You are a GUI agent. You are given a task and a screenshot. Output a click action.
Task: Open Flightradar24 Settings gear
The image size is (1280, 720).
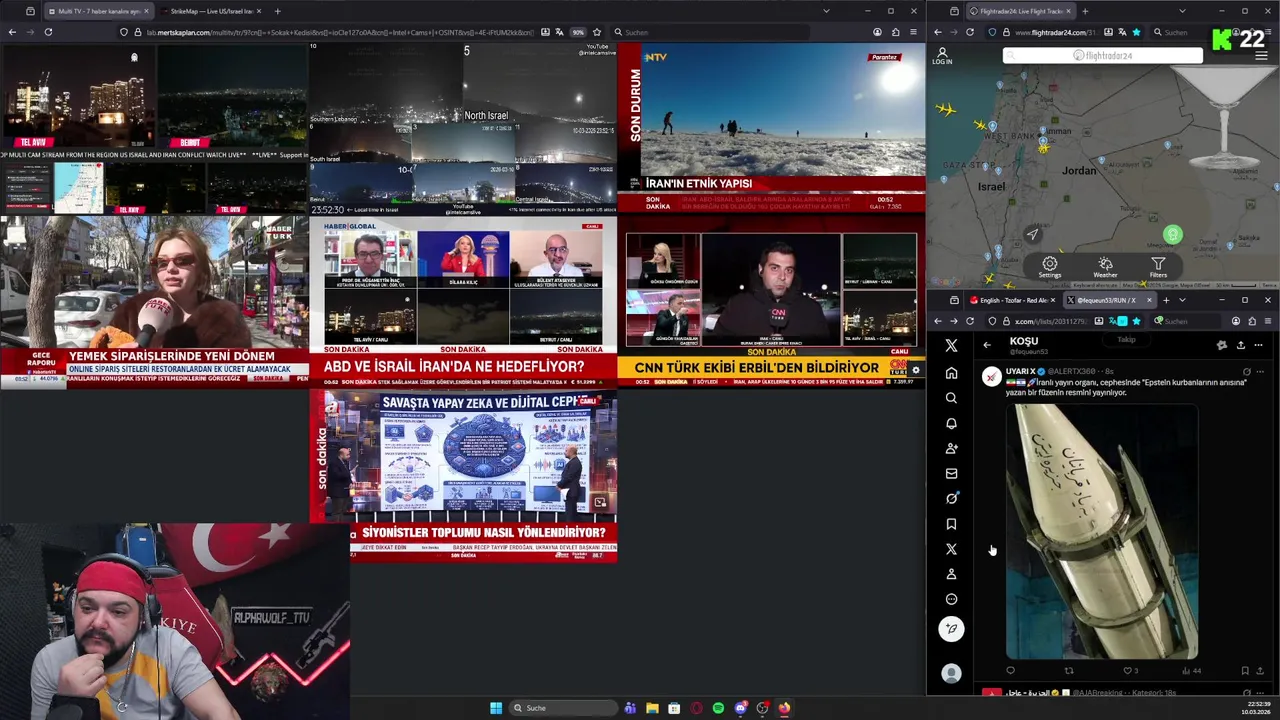pyautogui.click(x=1049, y=268)
